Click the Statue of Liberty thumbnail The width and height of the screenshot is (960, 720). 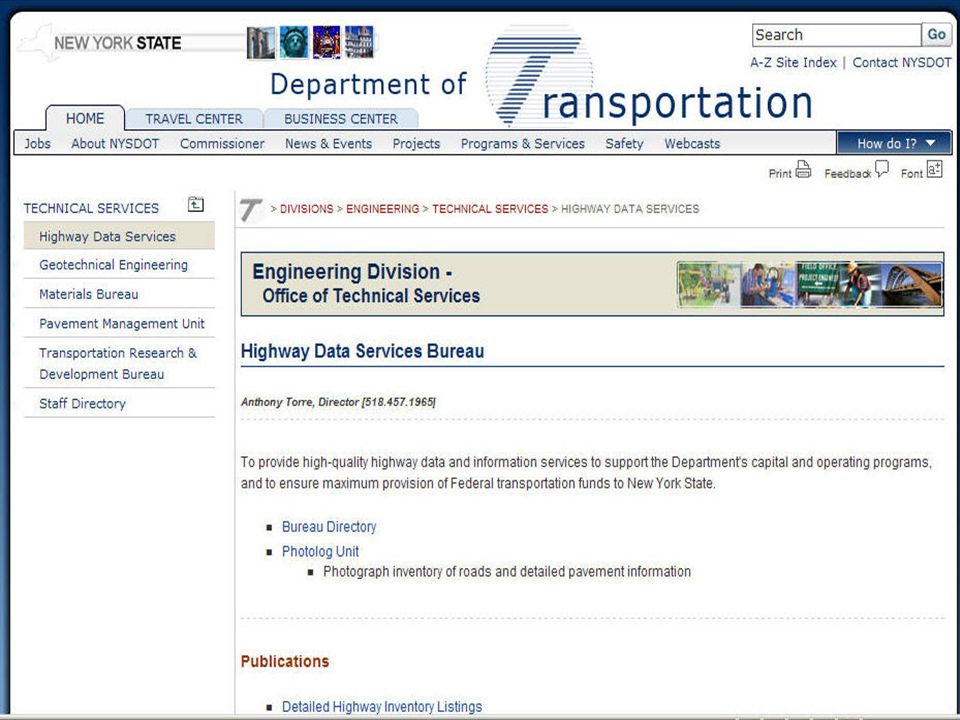click(294, 42)
